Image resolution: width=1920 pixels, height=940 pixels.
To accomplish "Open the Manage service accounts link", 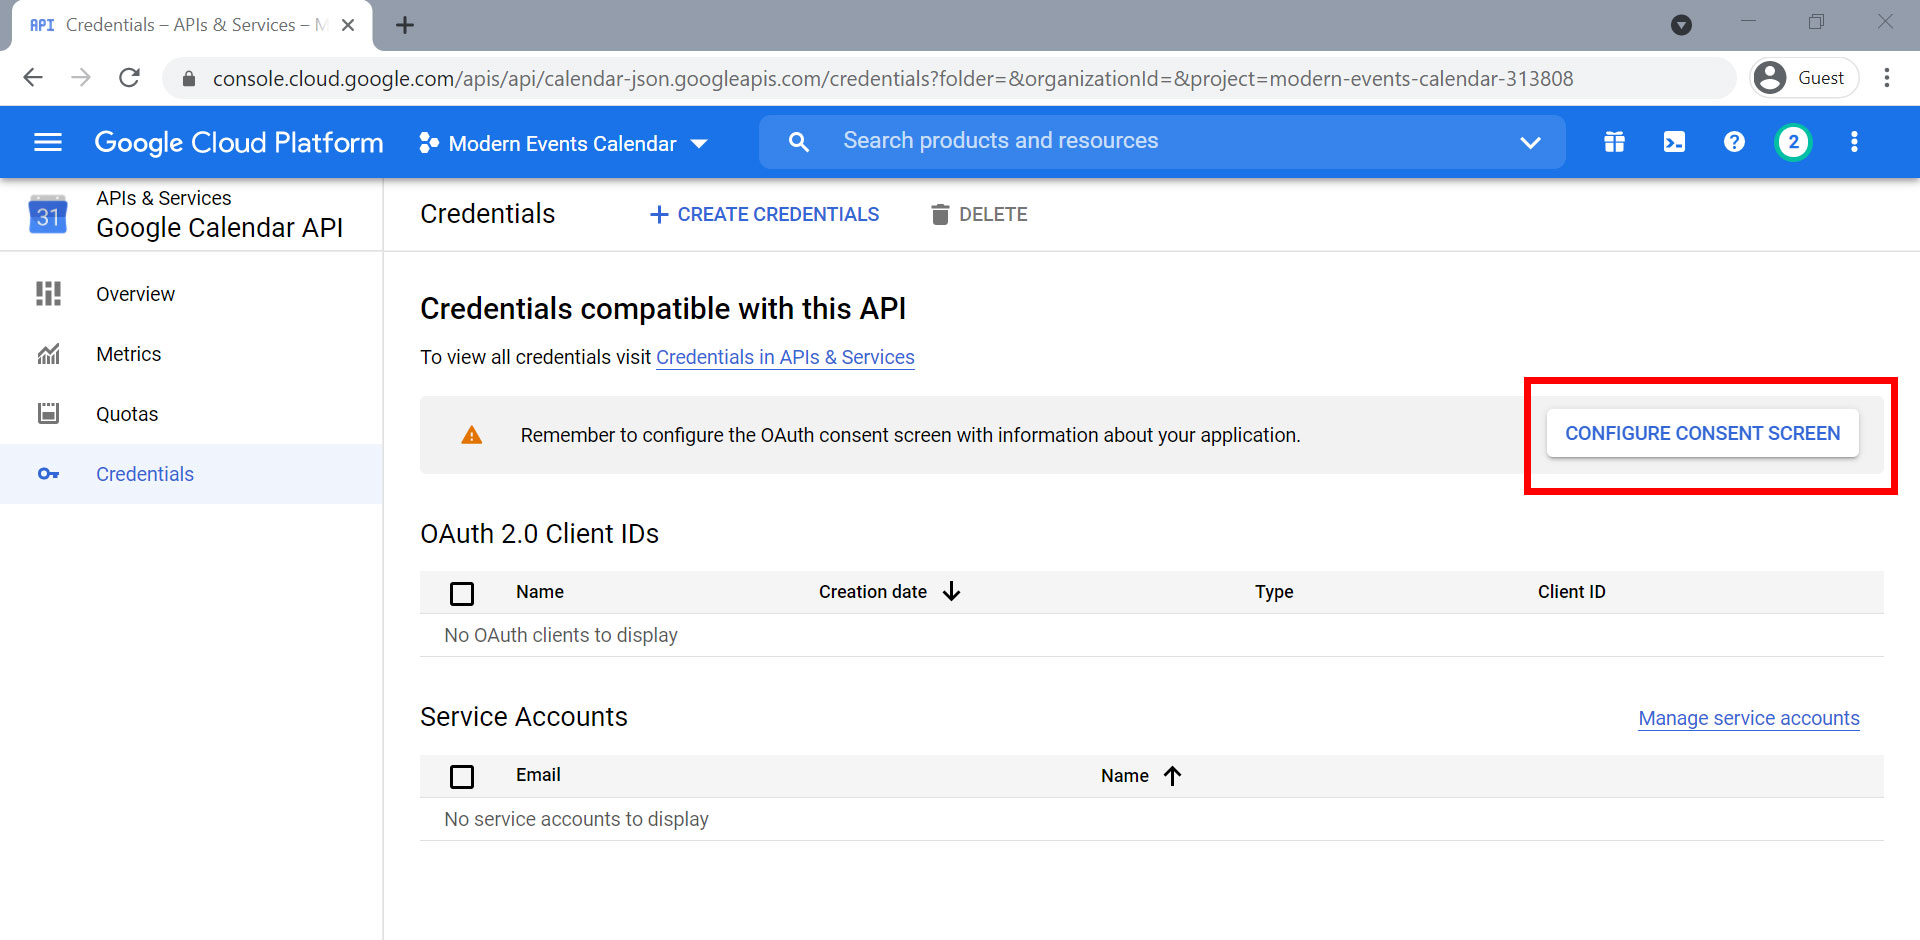I will [1749, 718].
